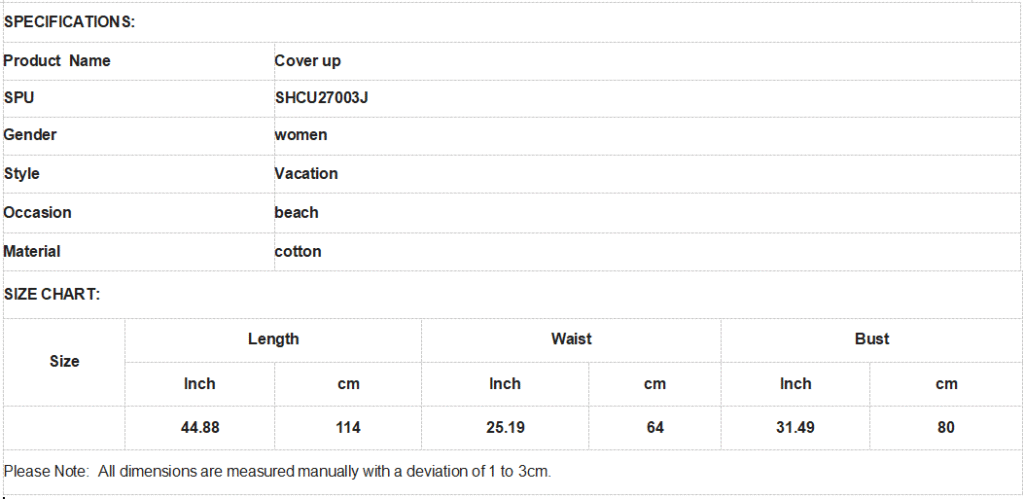1024x499 pixels.
Task: Click the Gender label cell
Action: pos(138,135)
